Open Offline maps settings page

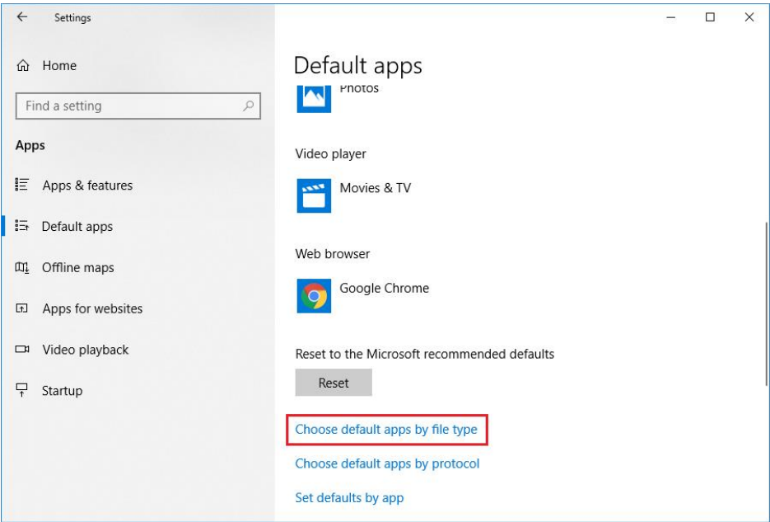[x=78, y=268]
